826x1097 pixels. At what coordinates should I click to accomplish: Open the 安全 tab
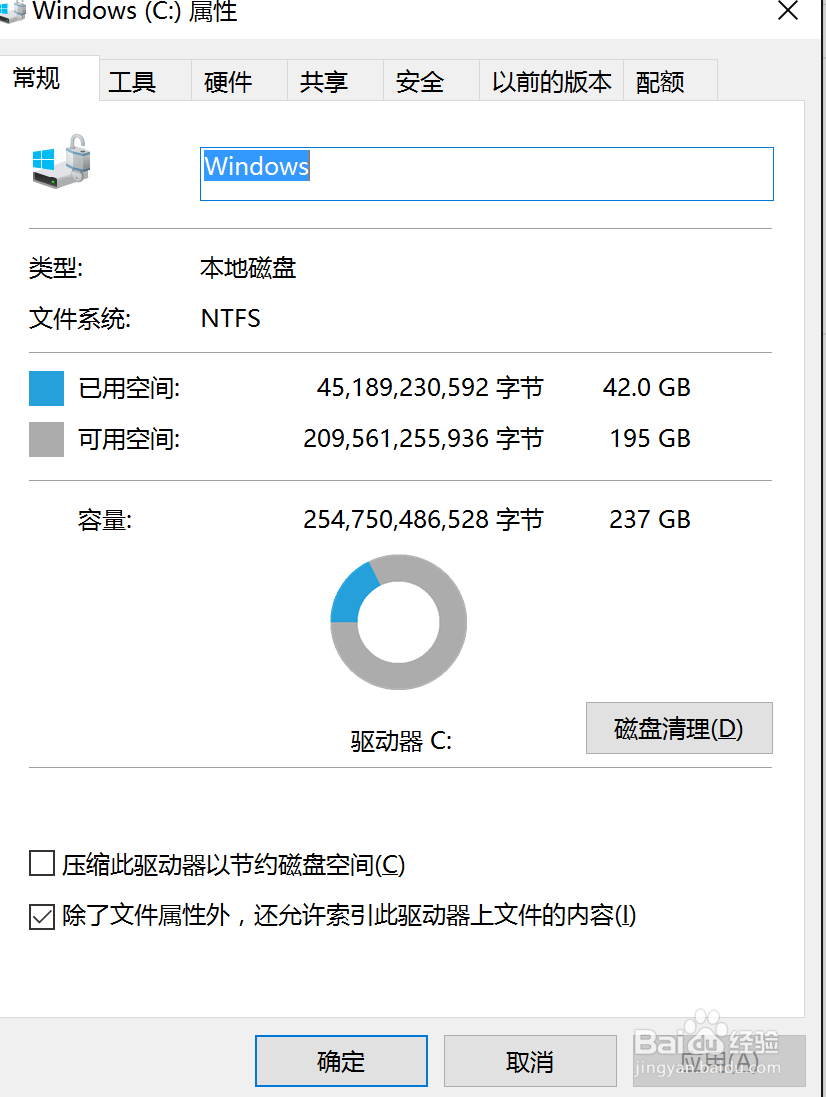[432, 81]
